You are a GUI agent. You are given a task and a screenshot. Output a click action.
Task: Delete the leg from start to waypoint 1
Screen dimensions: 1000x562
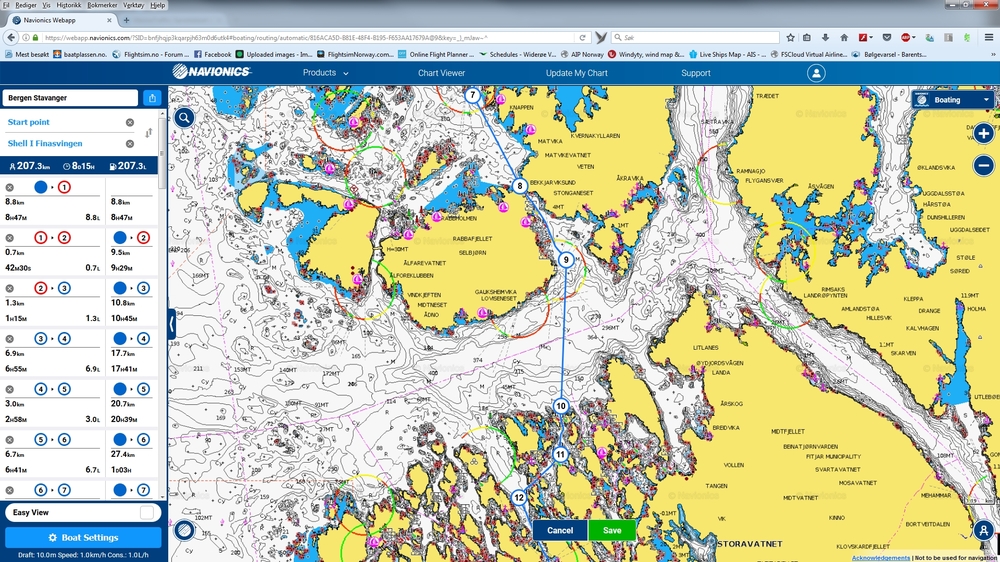pyautogui.click(x=10, y=188)
